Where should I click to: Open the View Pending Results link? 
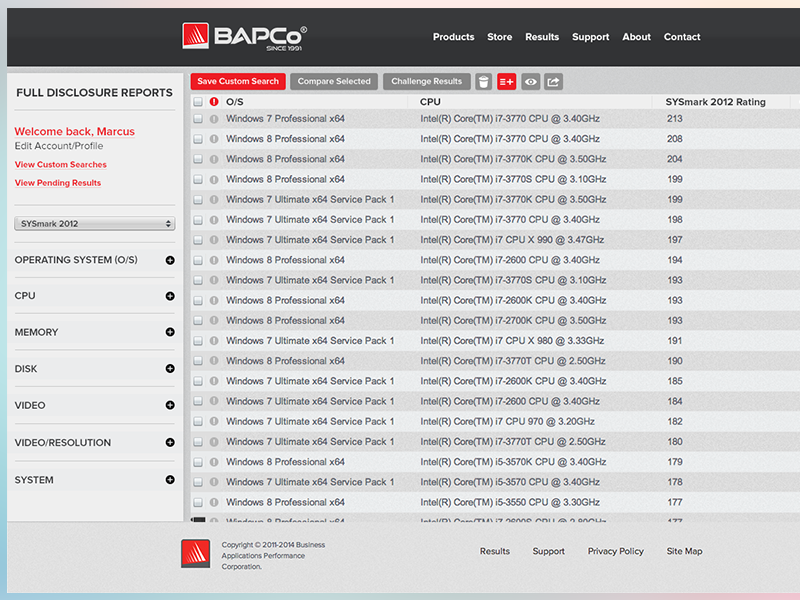[58, 183]
